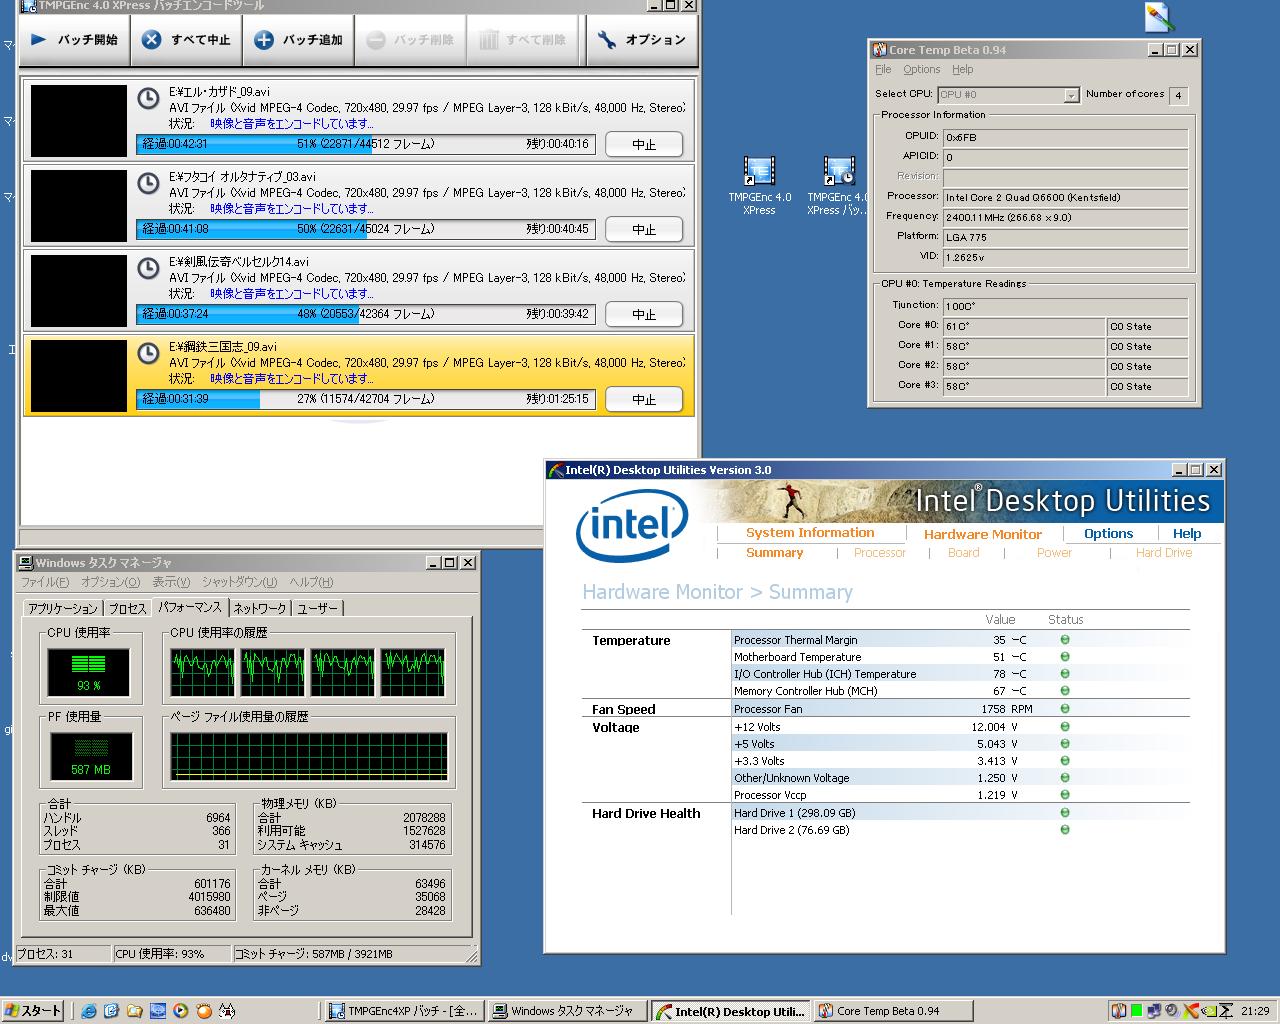This screenshot has height=1024, width=1280.
Task: Switch to Core Temp Beta 0.94 taskbar button
Action: (x=892, y=1011)
